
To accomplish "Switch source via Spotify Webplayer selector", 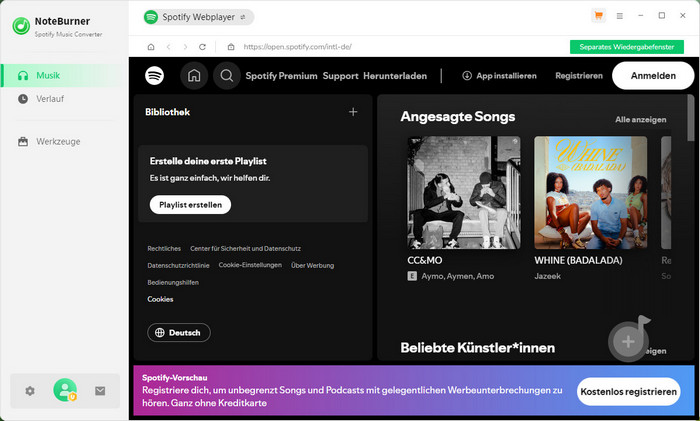I will [x=199, y=17].
